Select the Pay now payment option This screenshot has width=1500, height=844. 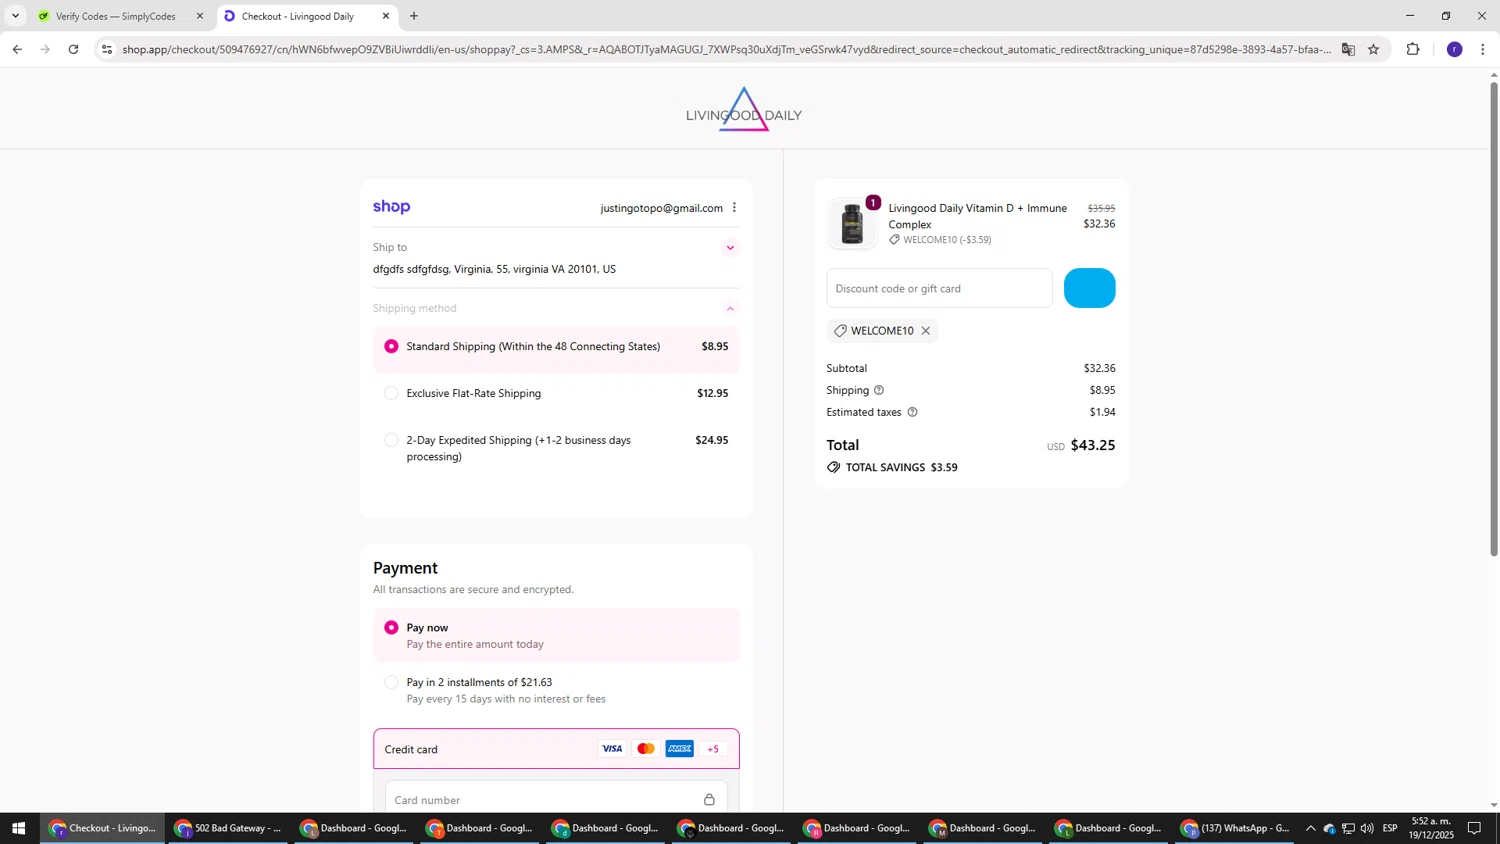(391, 628)
